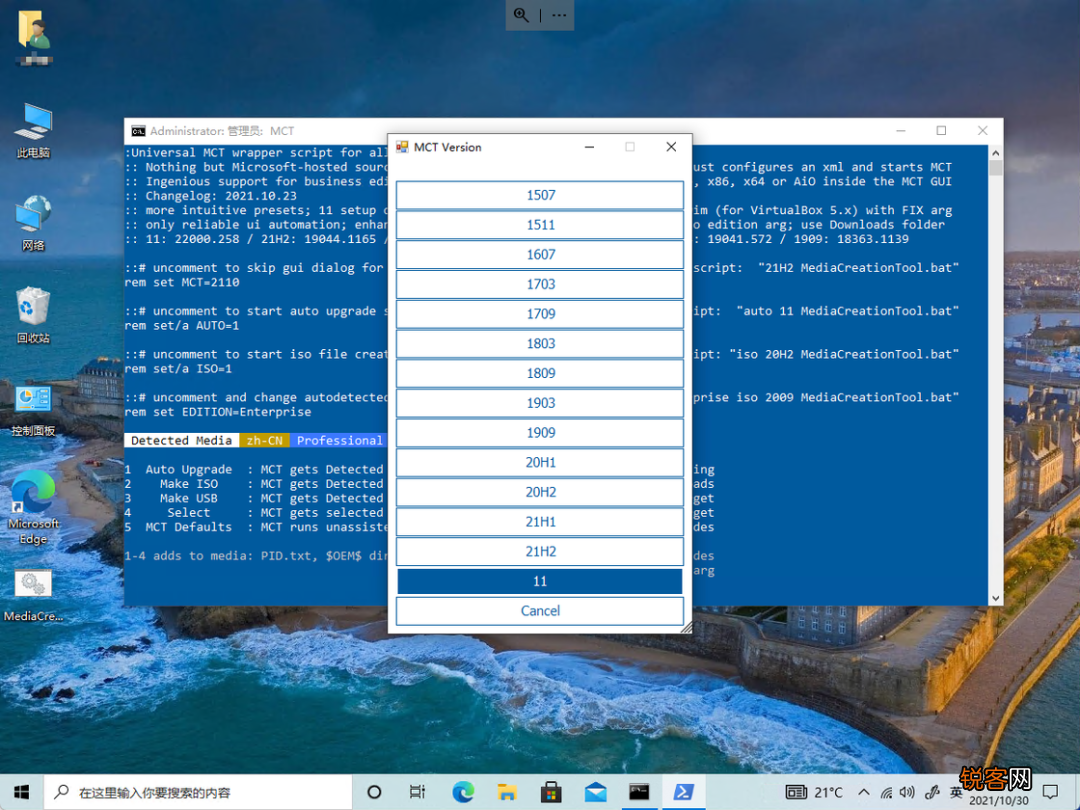Open the Windows Start menu
This screenshot has width=1080, height=810.
coord(21,792)
